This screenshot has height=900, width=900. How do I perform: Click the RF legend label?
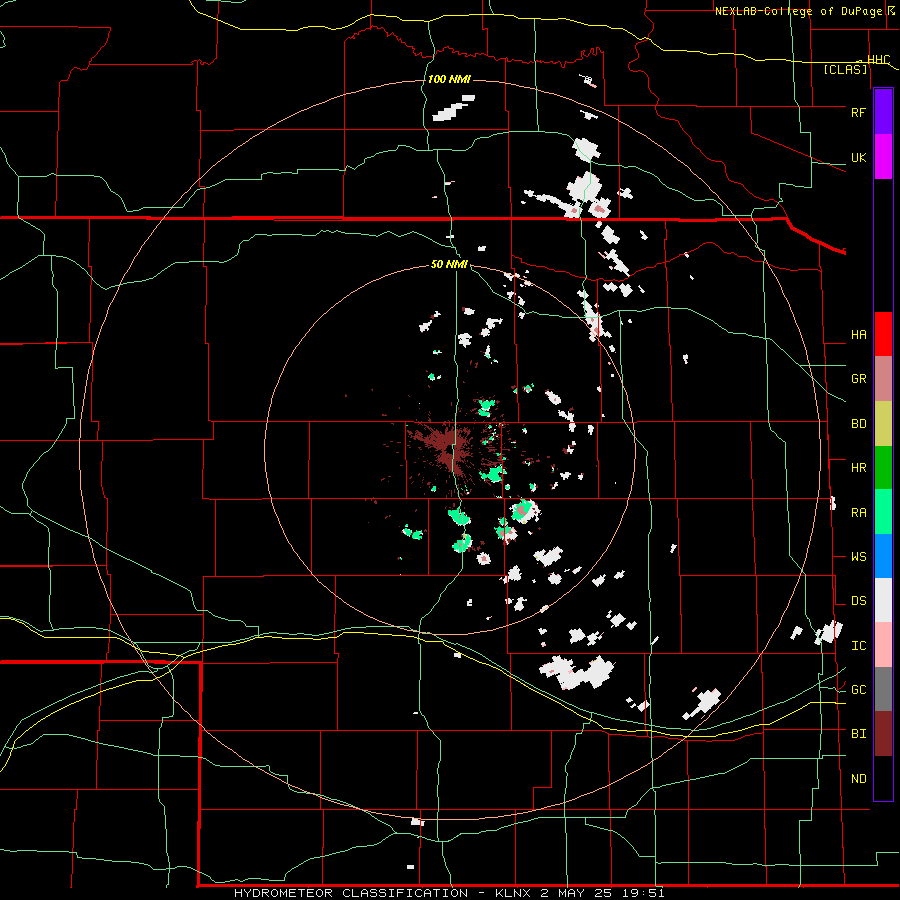[x=858, y=112]
